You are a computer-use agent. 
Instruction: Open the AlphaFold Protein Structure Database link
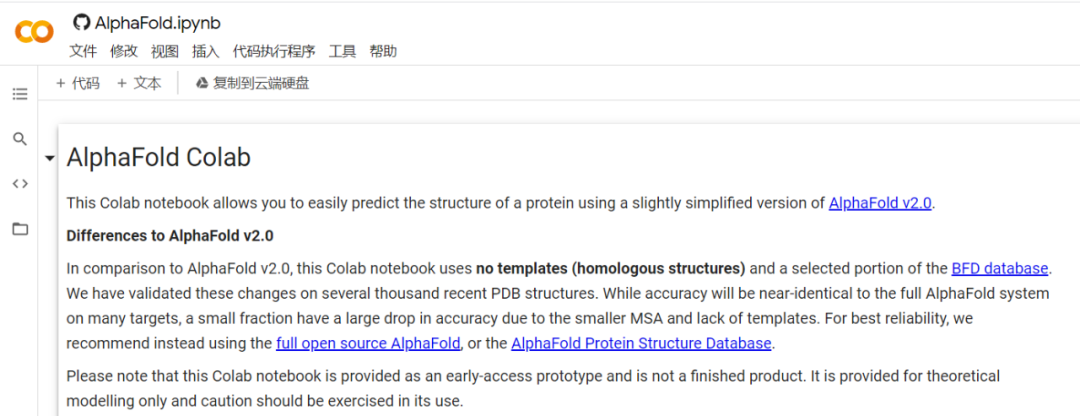pyautogui.click(x=641, y=343)
